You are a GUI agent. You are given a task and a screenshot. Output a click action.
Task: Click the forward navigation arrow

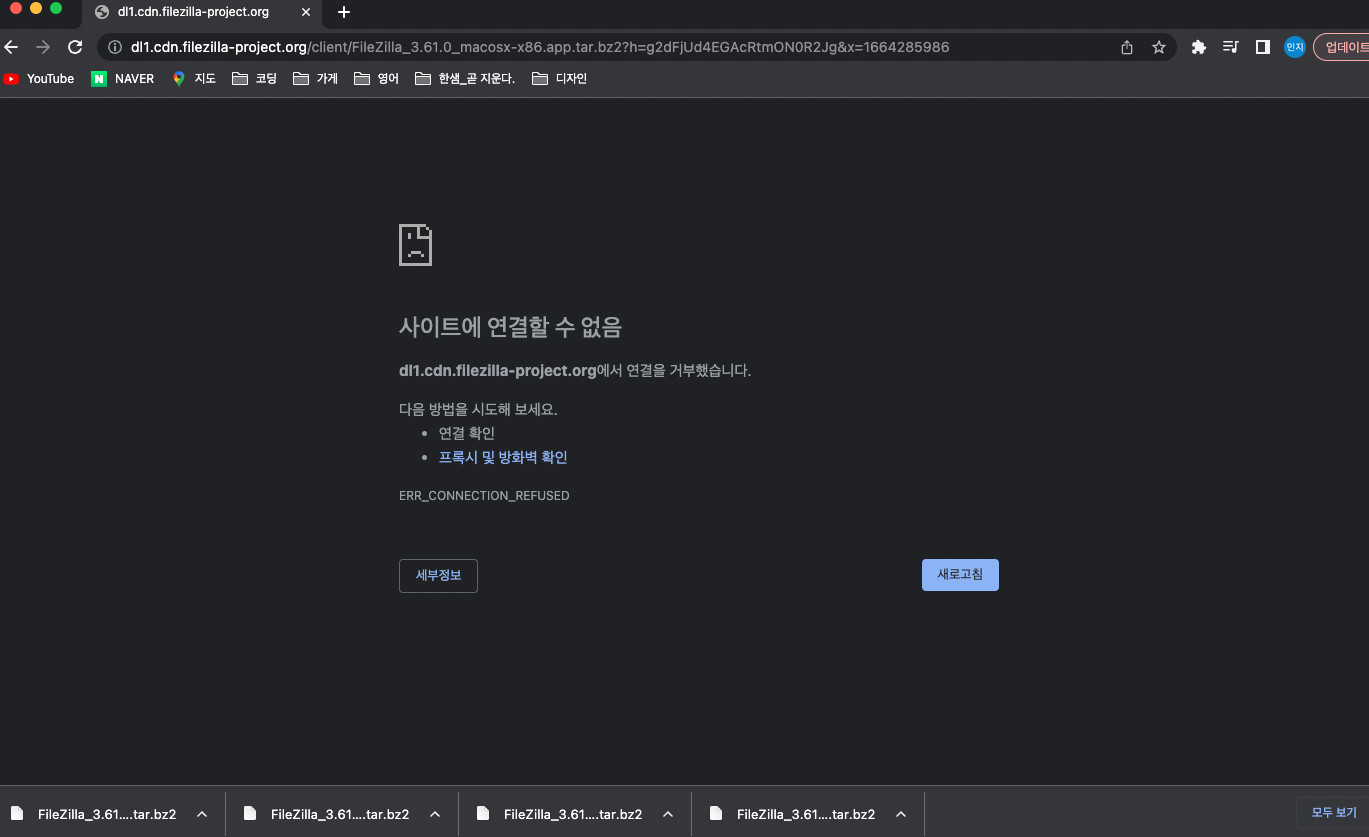coord(42,47)
